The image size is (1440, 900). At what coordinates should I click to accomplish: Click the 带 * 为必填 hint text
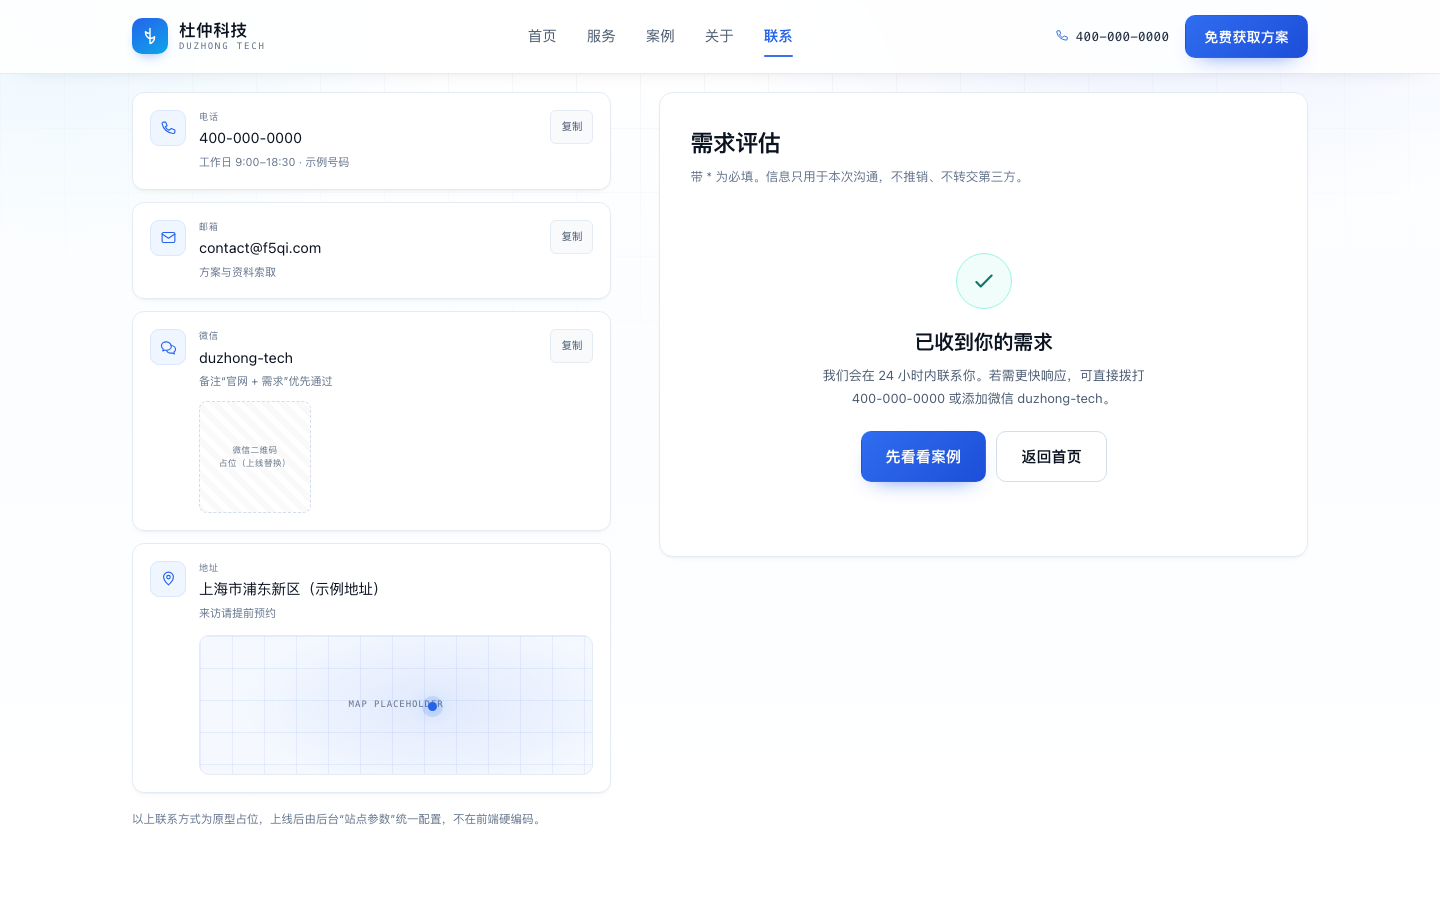(x=858, y=177)
